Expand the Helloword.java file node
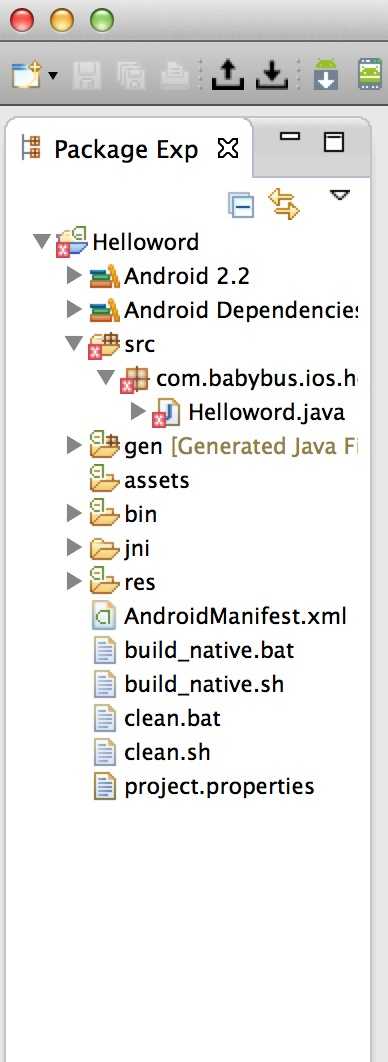 138,410
